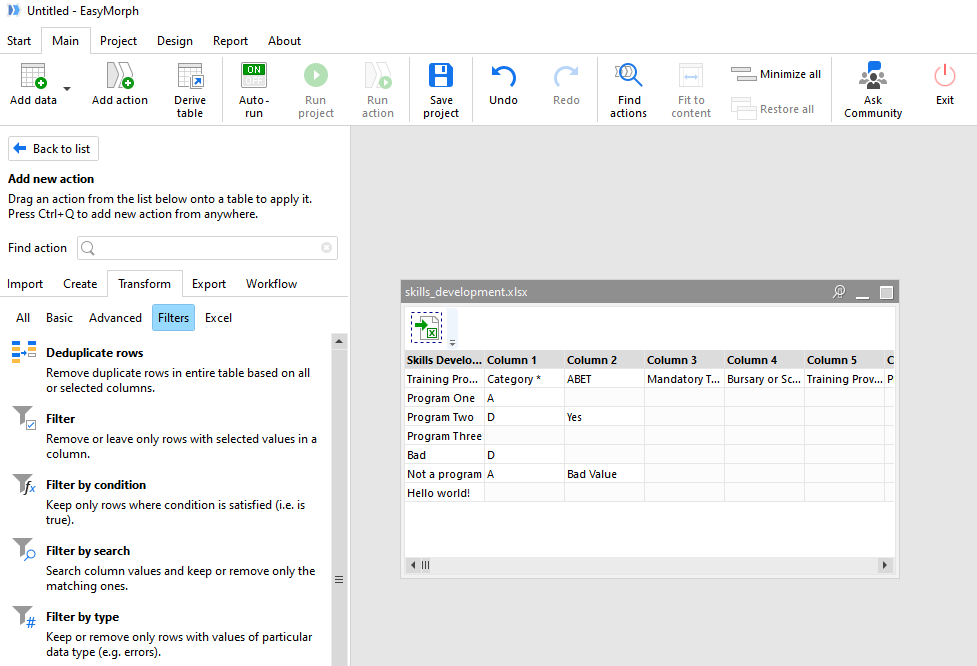This screenshot has height=666, width=977.
Task: Click the Undo arrow icon
Action: 503,76
